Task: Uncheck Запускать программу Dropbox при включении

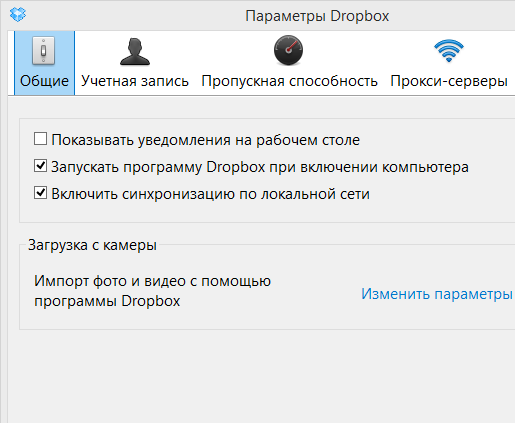Action: (x=40, y=166)
